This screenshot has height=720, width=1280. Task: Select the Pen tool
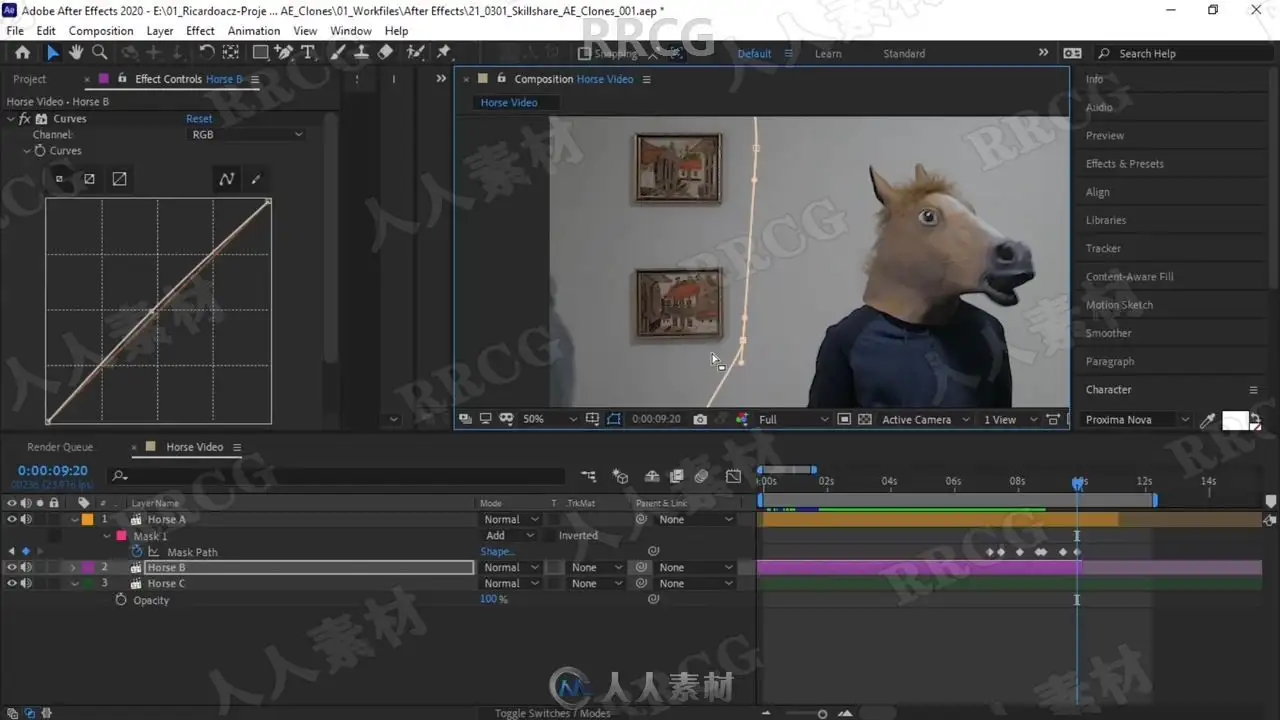[x=284, y=53]
